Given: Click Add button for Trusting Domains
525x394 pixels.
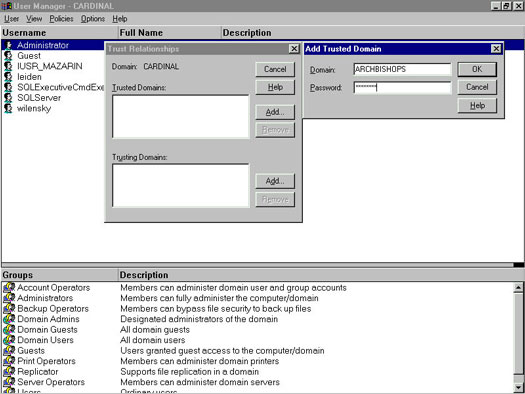Looking at the screenshot, I should [x=275, y=181].
